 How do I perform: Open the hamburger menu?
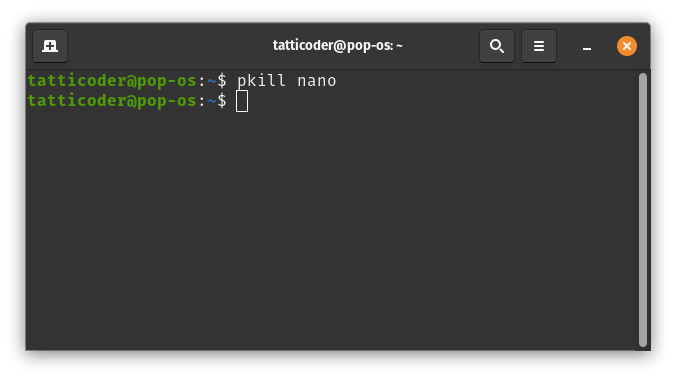click(x=538, y=46)
